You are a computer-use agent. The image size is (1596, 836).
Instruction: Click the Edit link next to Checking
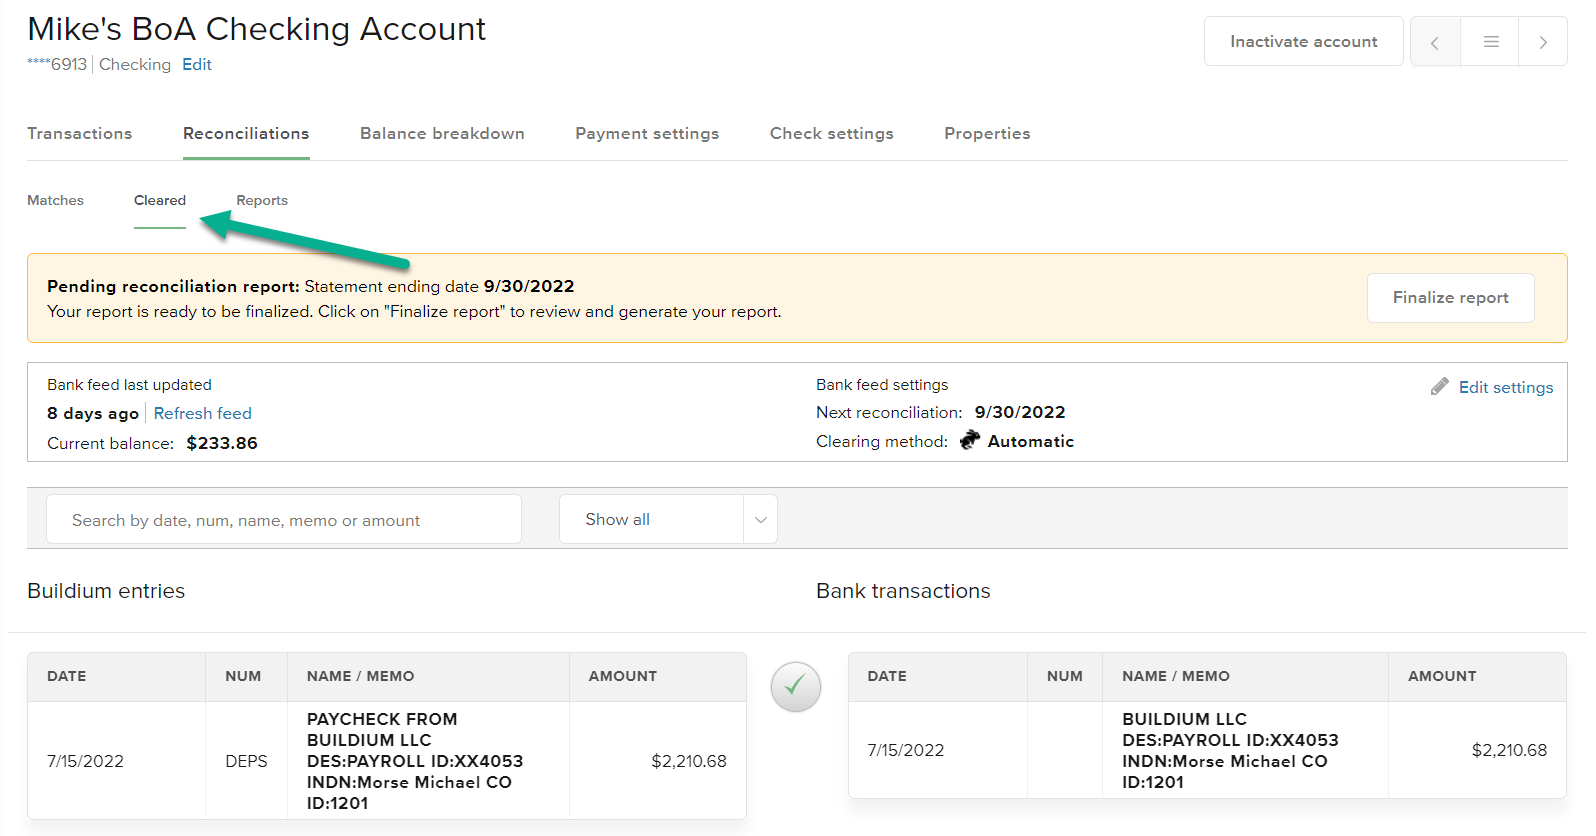[197, 64]
